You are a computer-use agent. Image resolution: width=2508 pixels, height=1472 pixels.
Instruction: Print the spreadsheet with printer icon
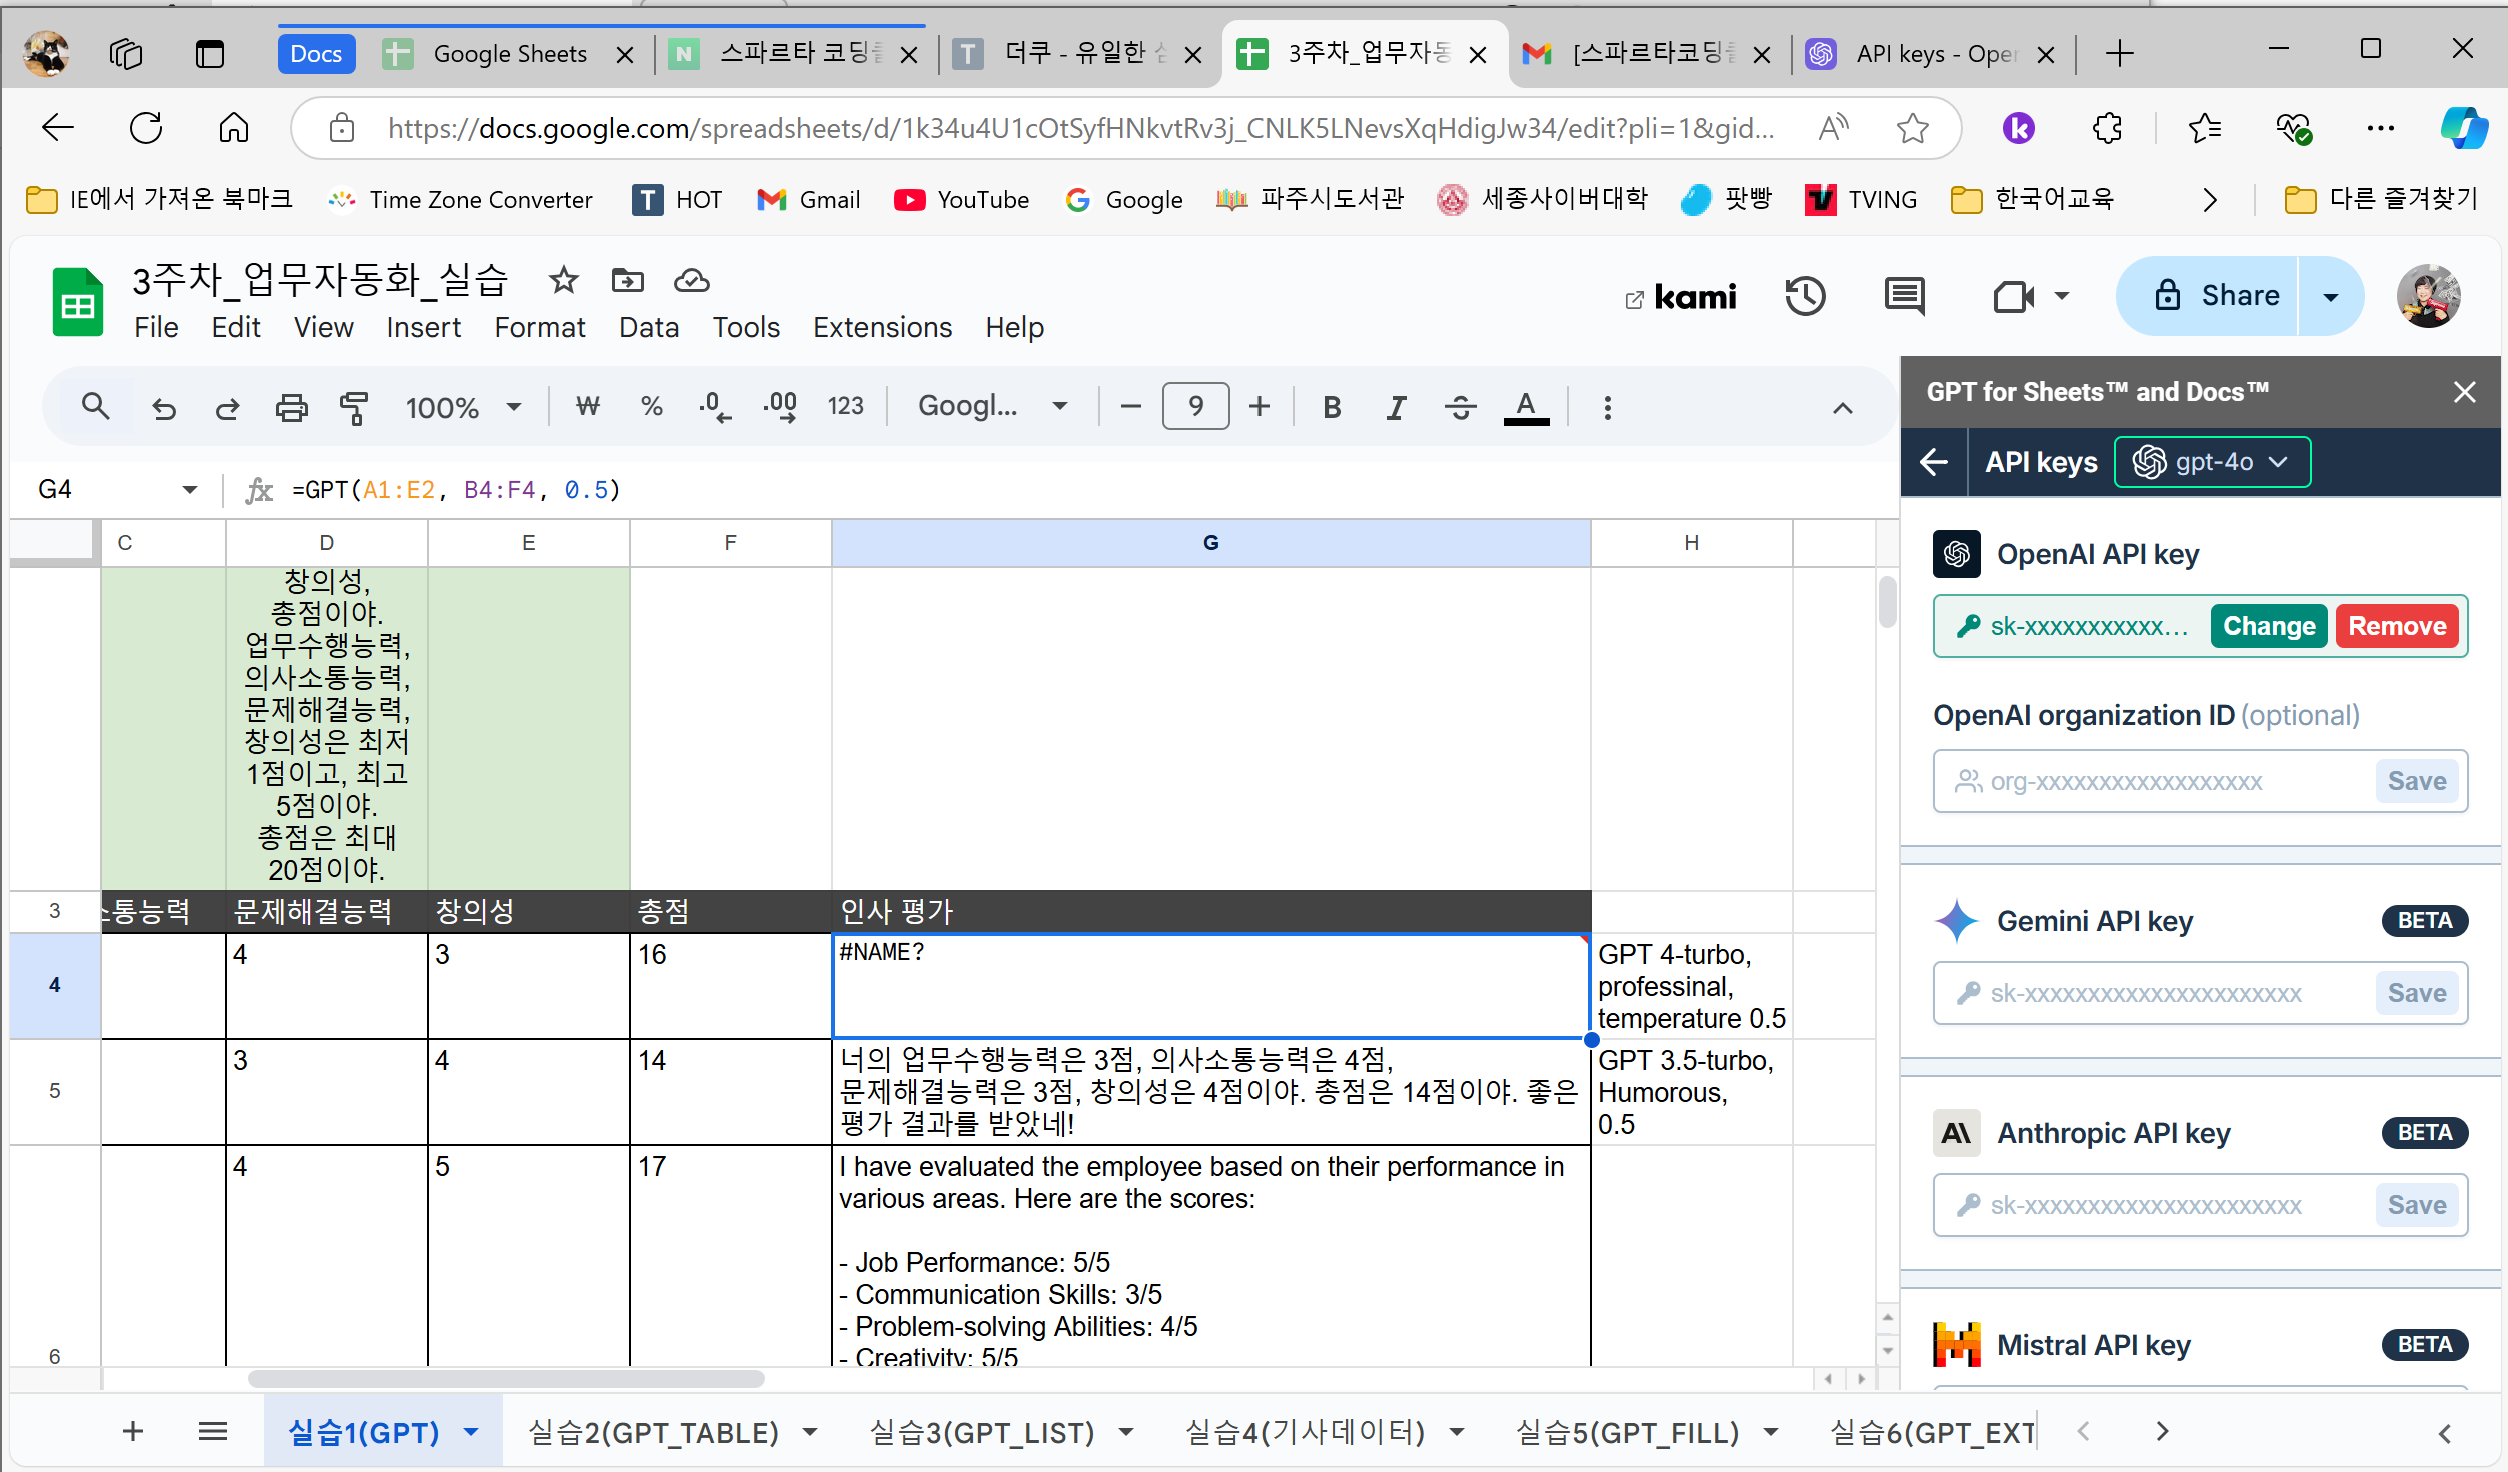tap(291, 407)
